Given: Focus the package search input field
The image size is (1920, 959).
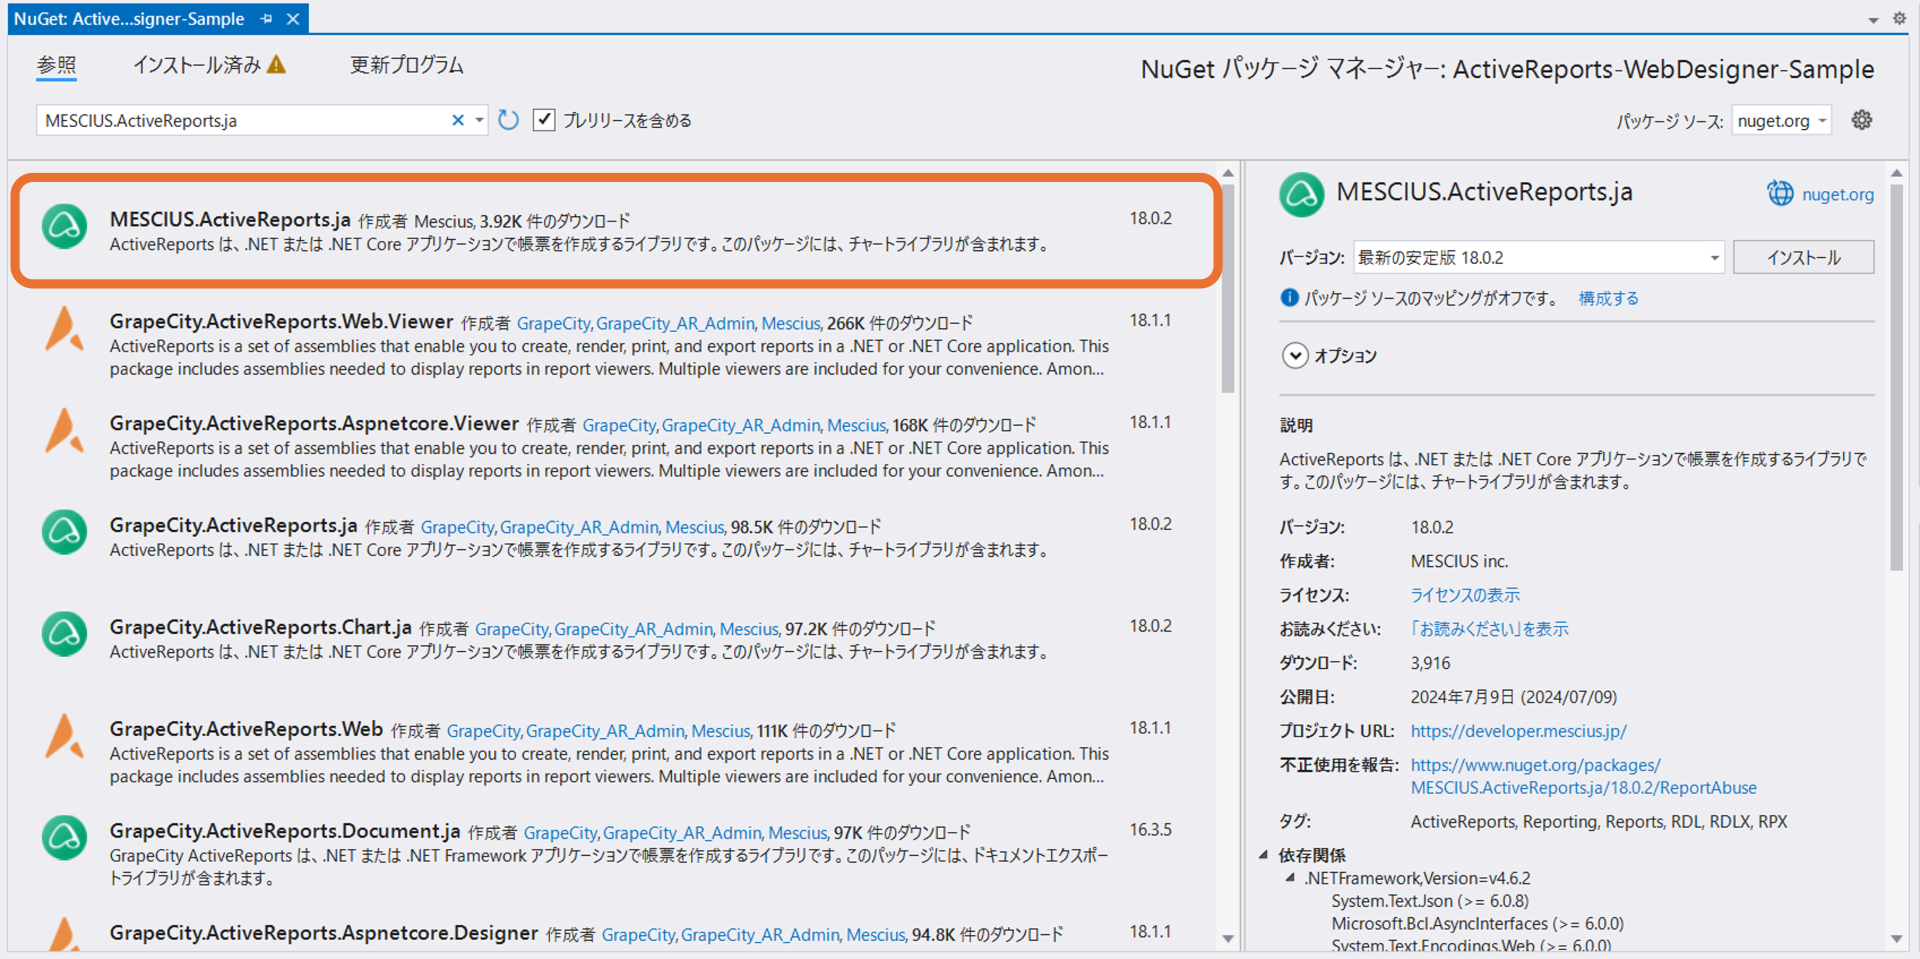Looking at the screenshot, I should 242,120.
